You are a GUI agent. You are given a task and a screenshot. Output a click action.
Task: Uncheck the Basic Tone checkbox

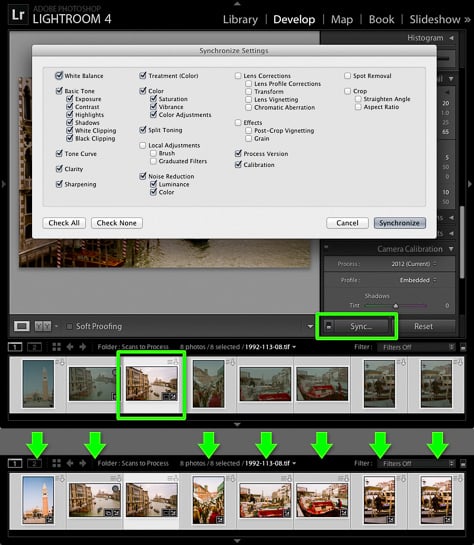coord(59,91)
